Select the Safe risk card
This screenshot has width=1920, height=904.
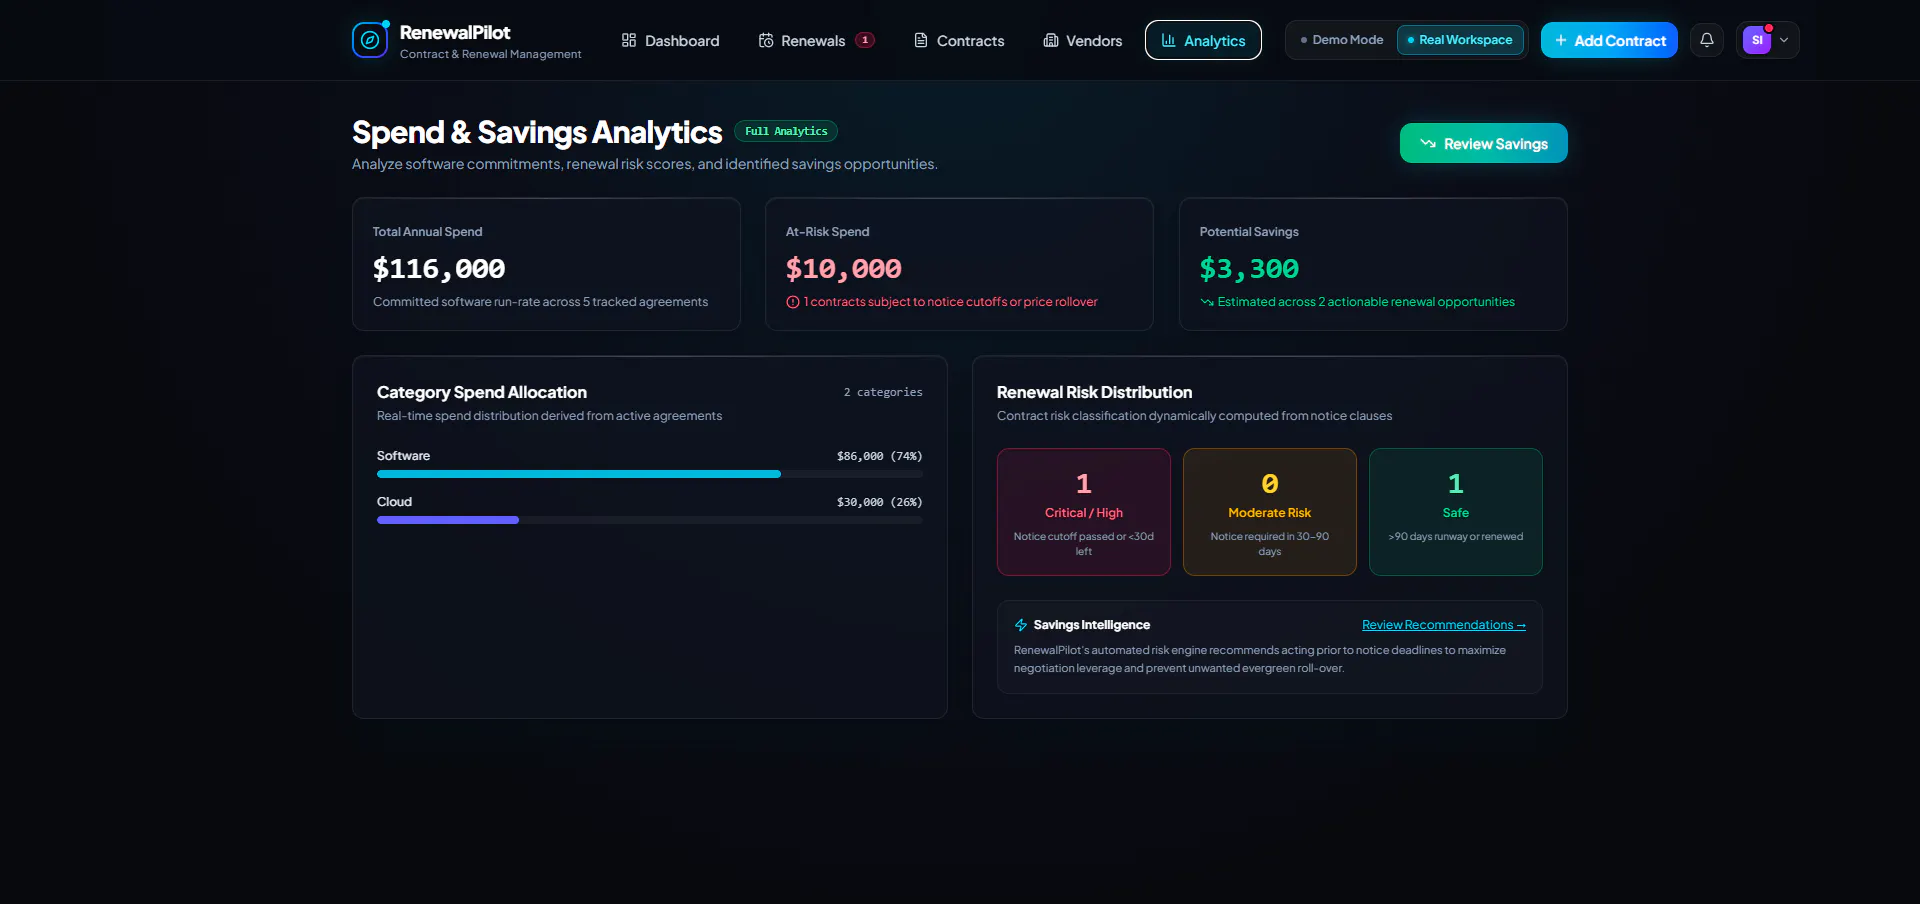pyautogui.click(x=1455, y=512)
